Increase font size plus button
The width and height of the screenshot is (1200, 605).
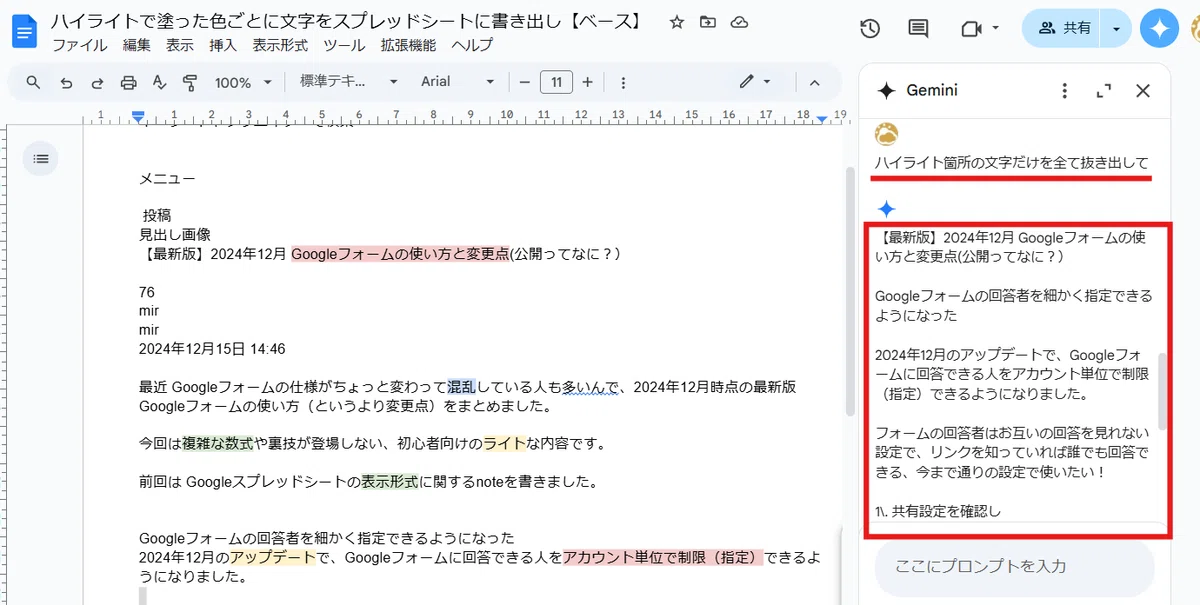(587, 82)
